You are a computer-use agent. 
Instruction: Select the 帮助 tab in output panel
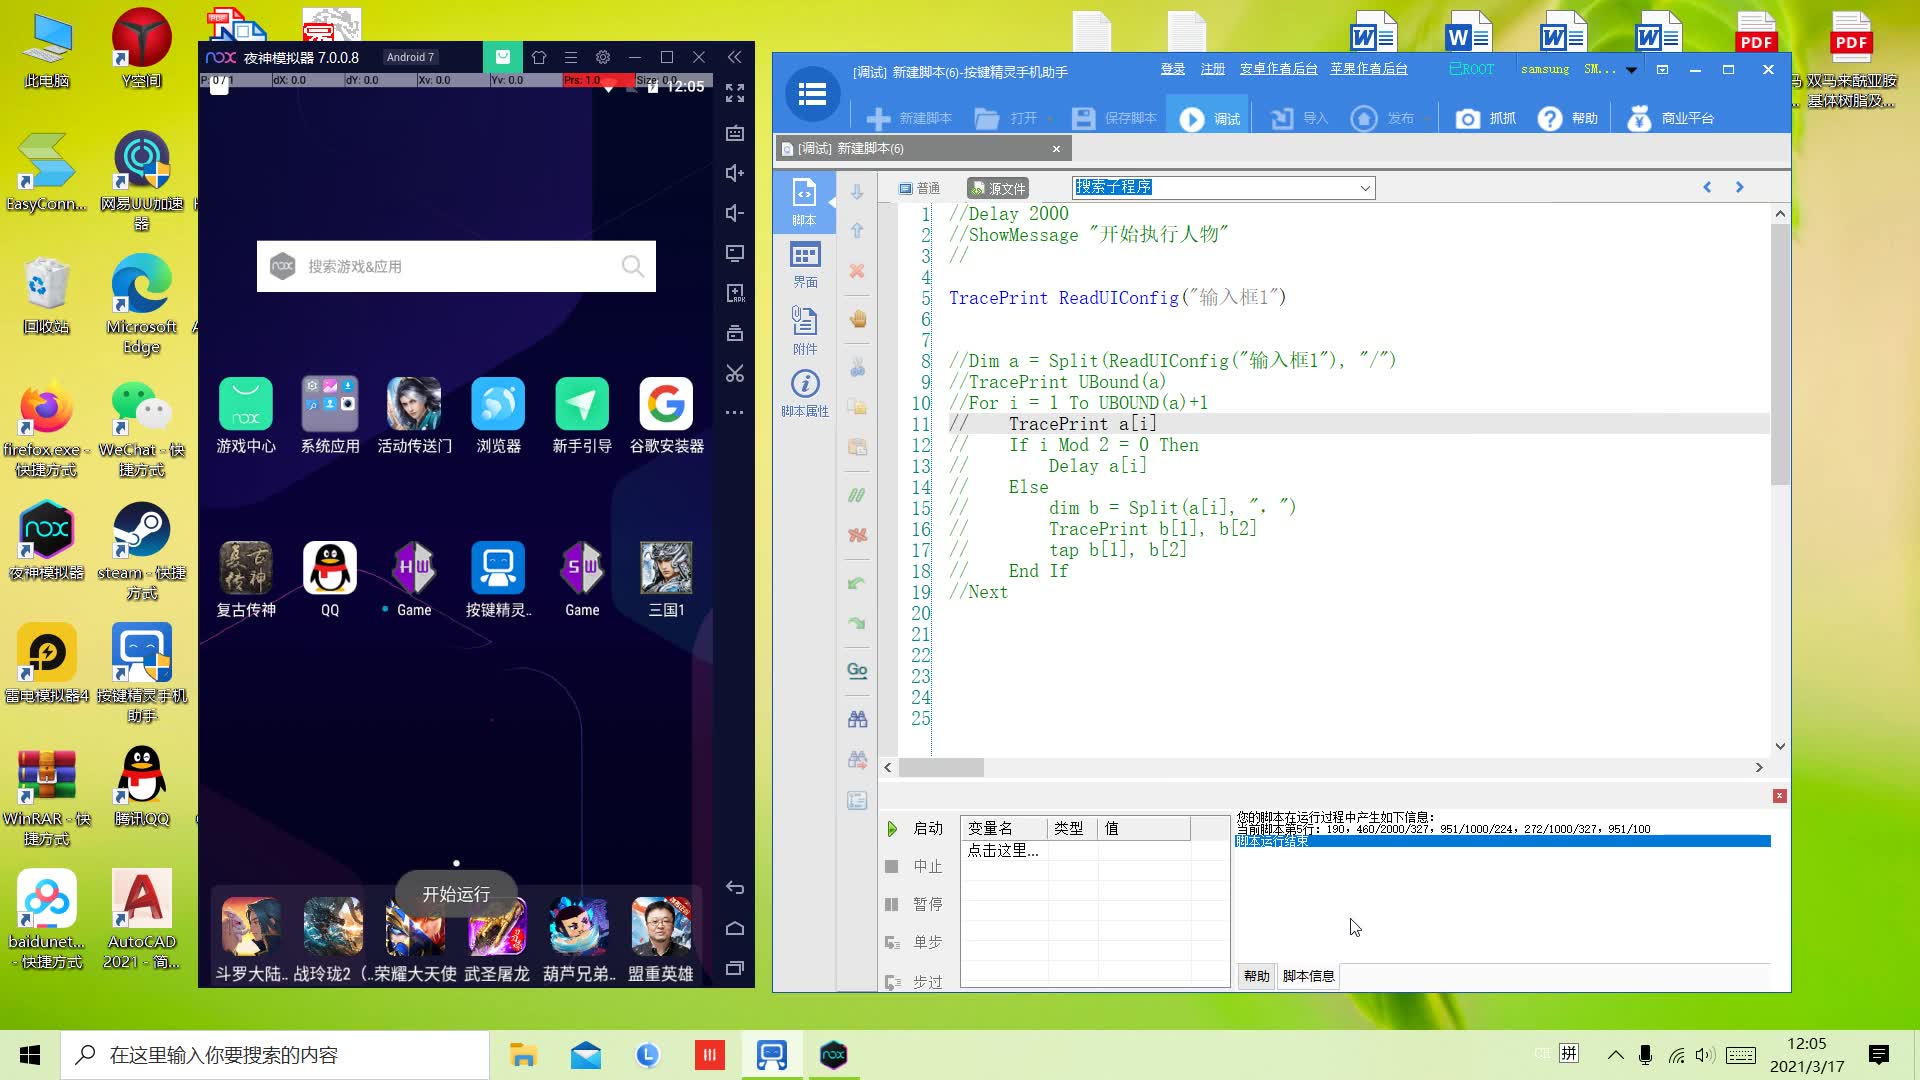coord(1256,976)
